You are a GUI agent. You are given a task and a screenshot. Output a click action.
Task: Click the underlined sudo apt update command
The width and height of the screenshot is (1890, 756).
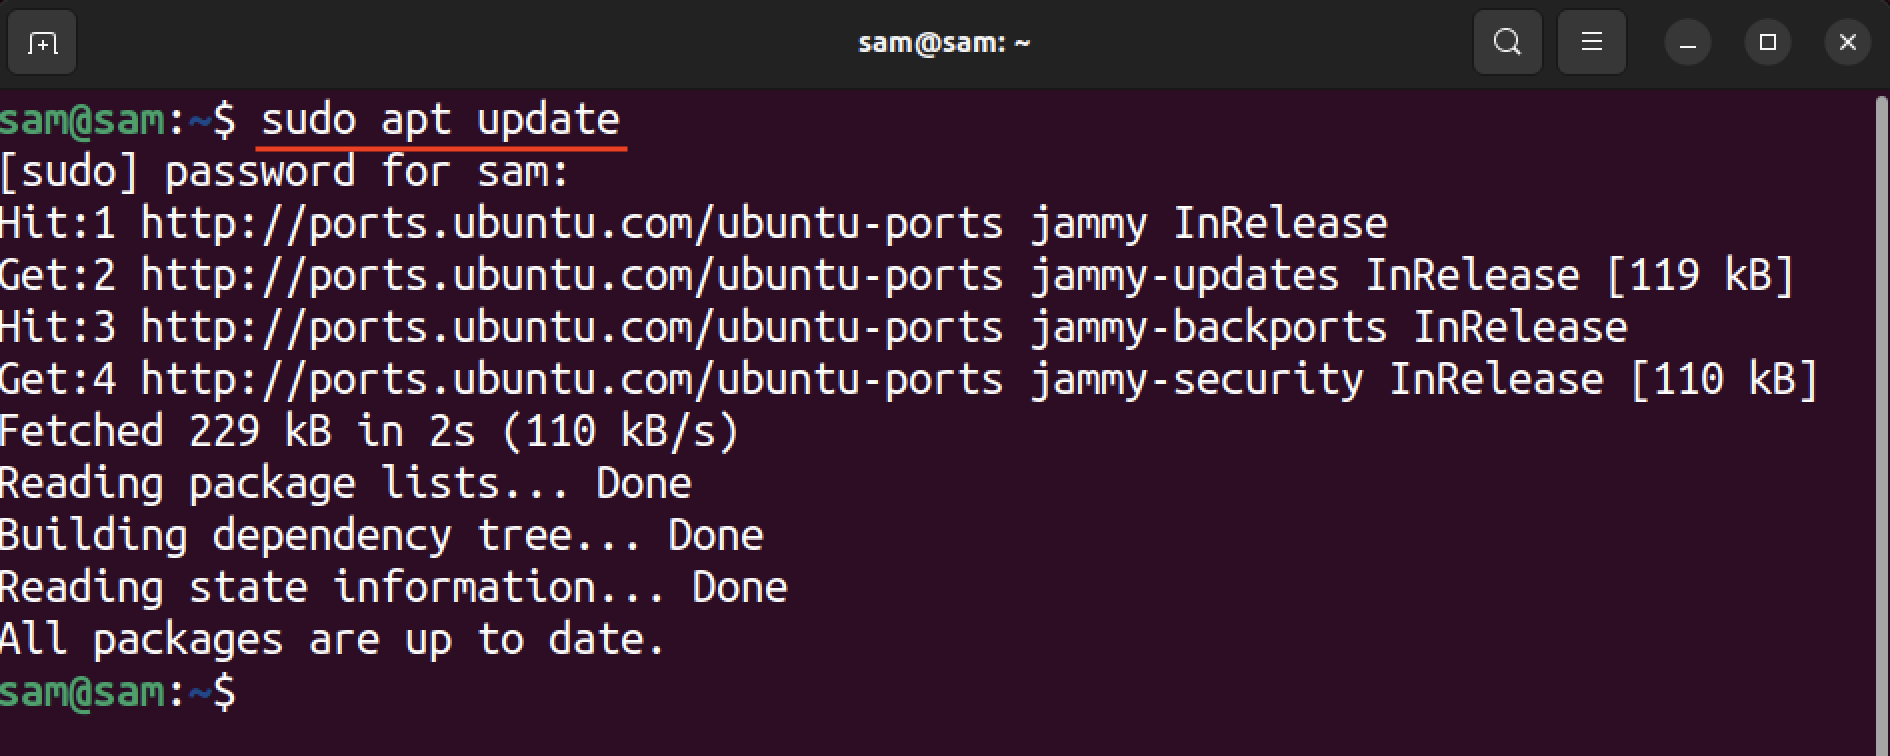click(440, 119)
